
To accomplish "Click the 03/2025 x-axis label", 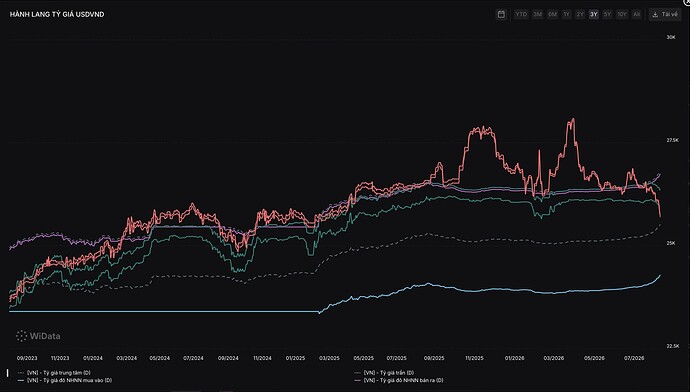I will 329,358.
